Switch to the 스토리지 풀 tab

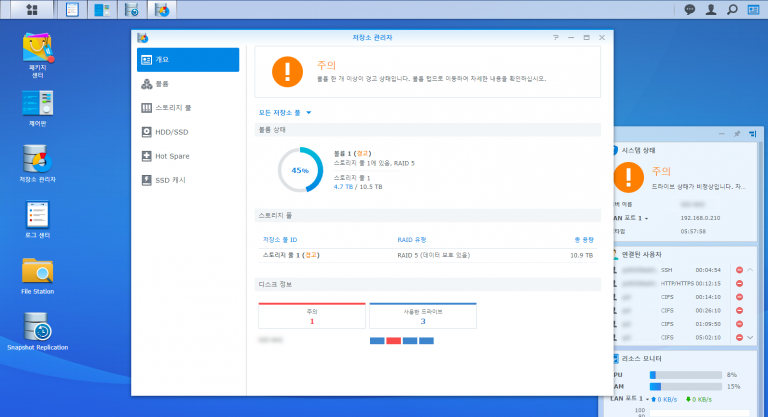point(188,108)
